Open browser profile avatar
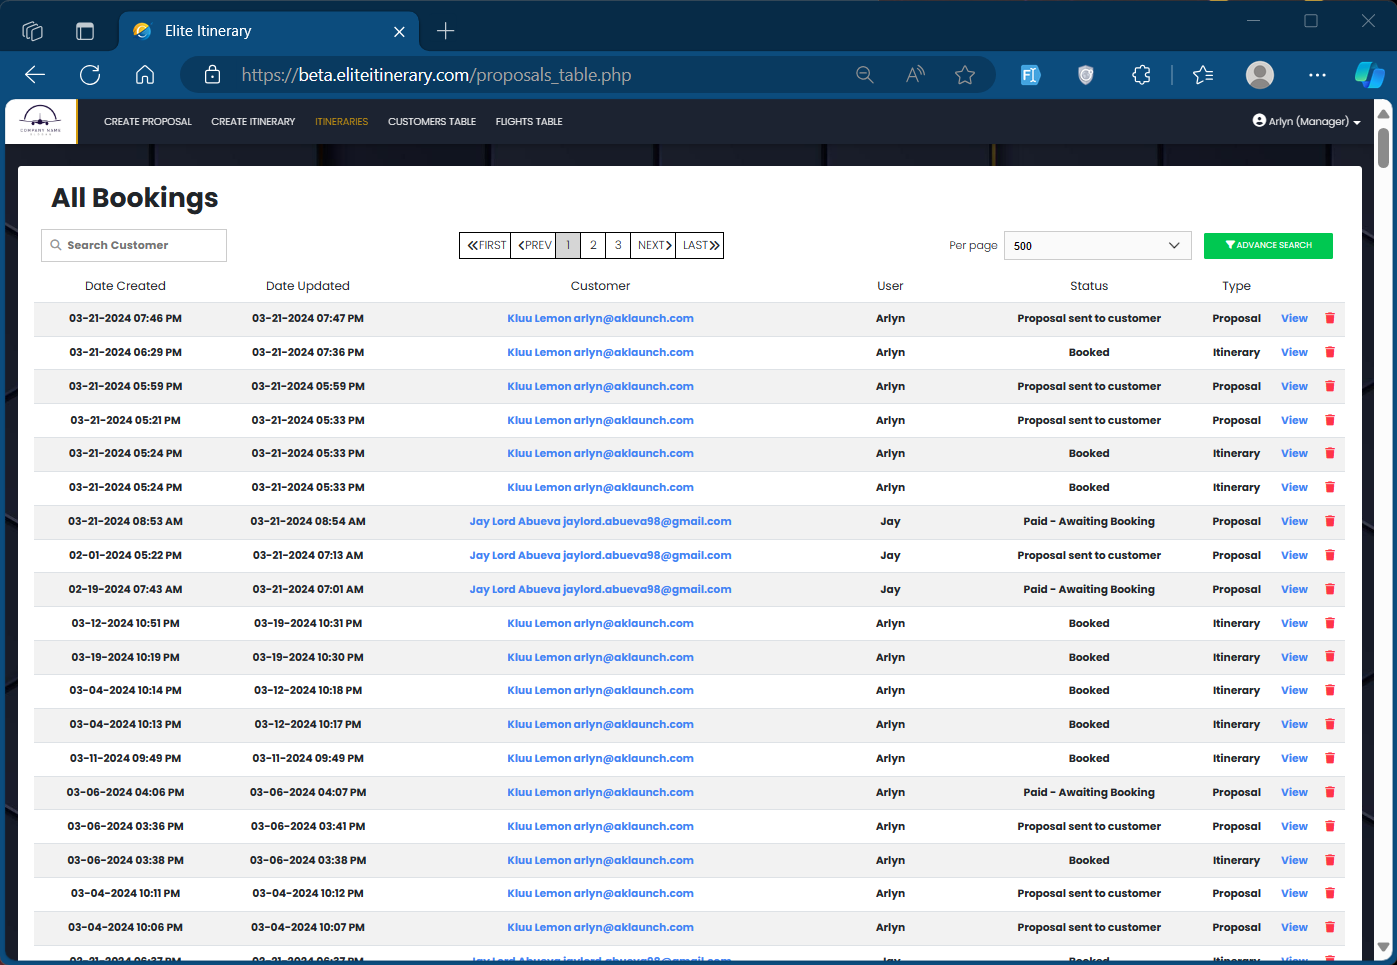This screenshot has height=965, width=1397. [1260, 75]
